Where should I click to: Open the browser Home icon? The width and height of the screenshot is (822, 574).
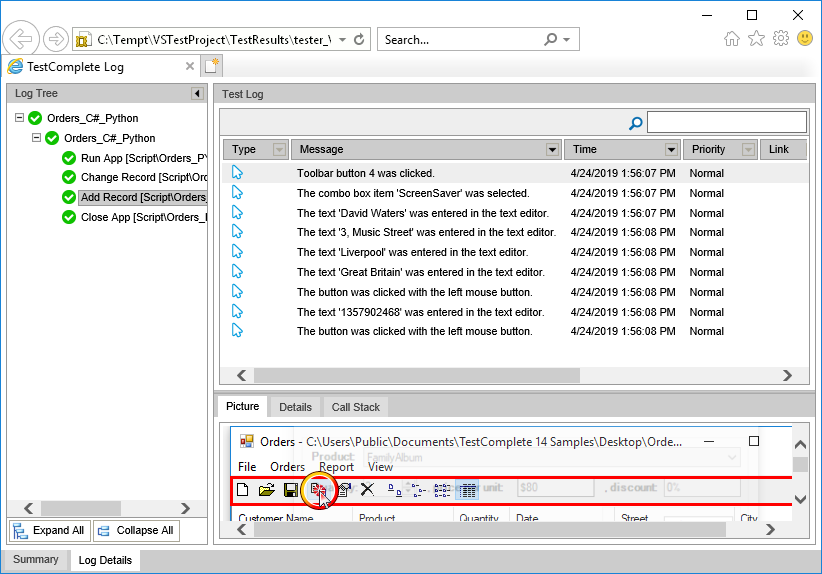732,38
